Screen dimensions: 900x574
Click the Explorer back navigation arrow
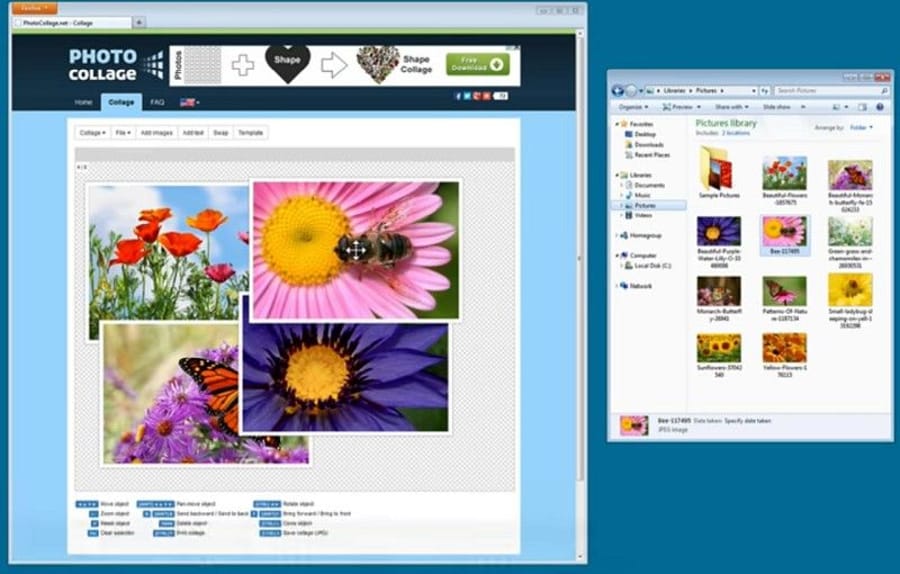(618, 90)
